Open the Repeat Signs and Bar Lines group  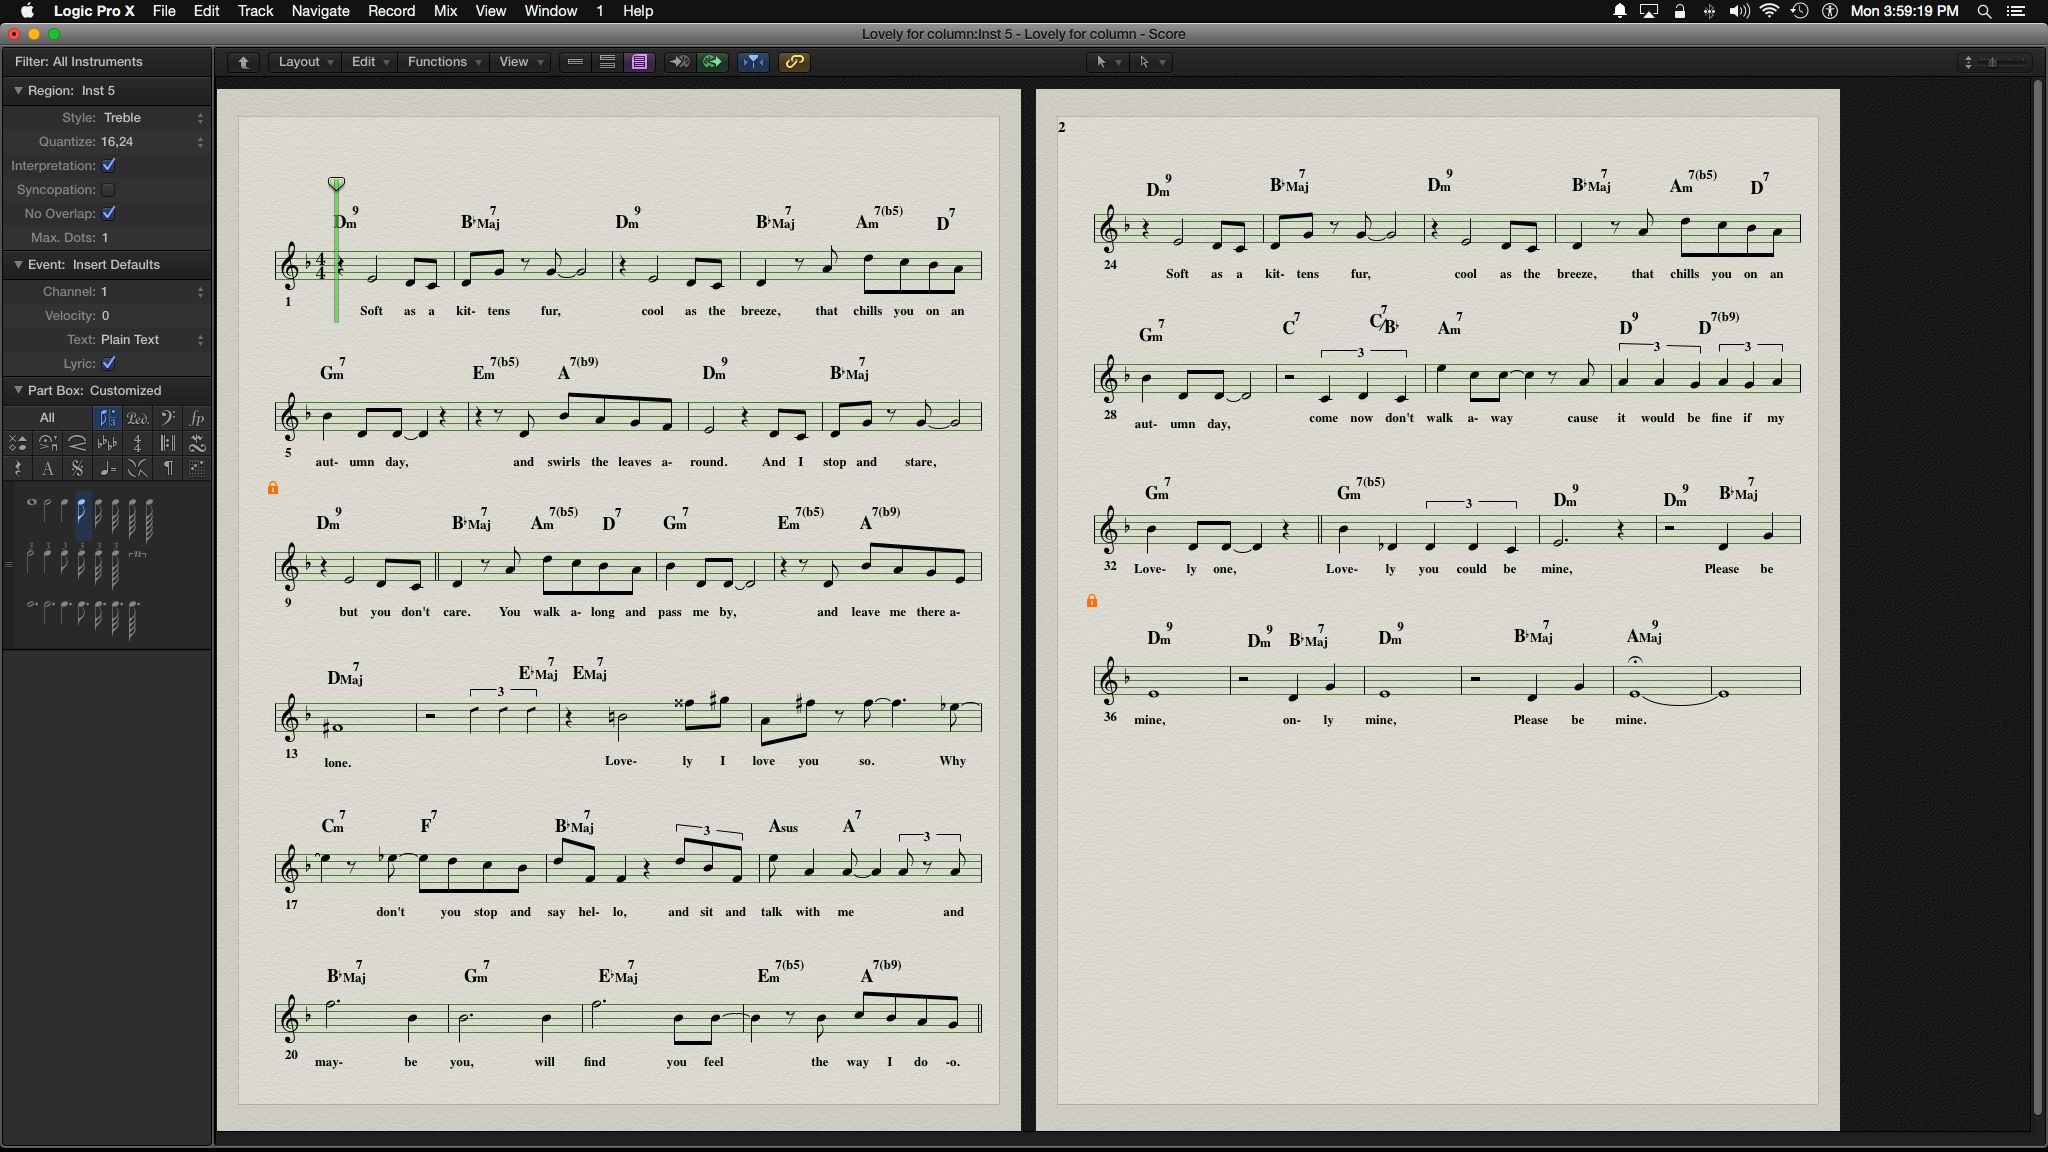point(167,443)
